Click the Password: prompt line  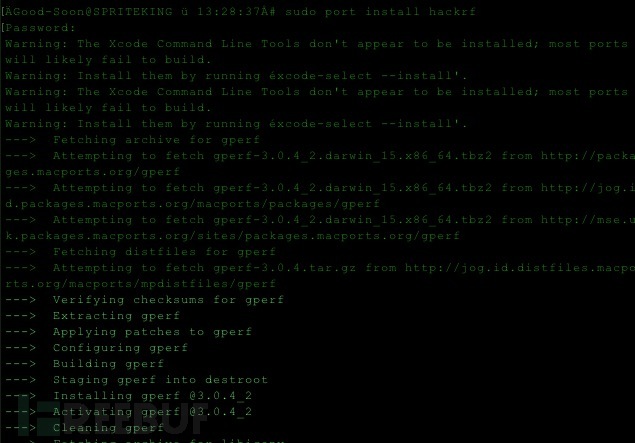coord(38,28)
